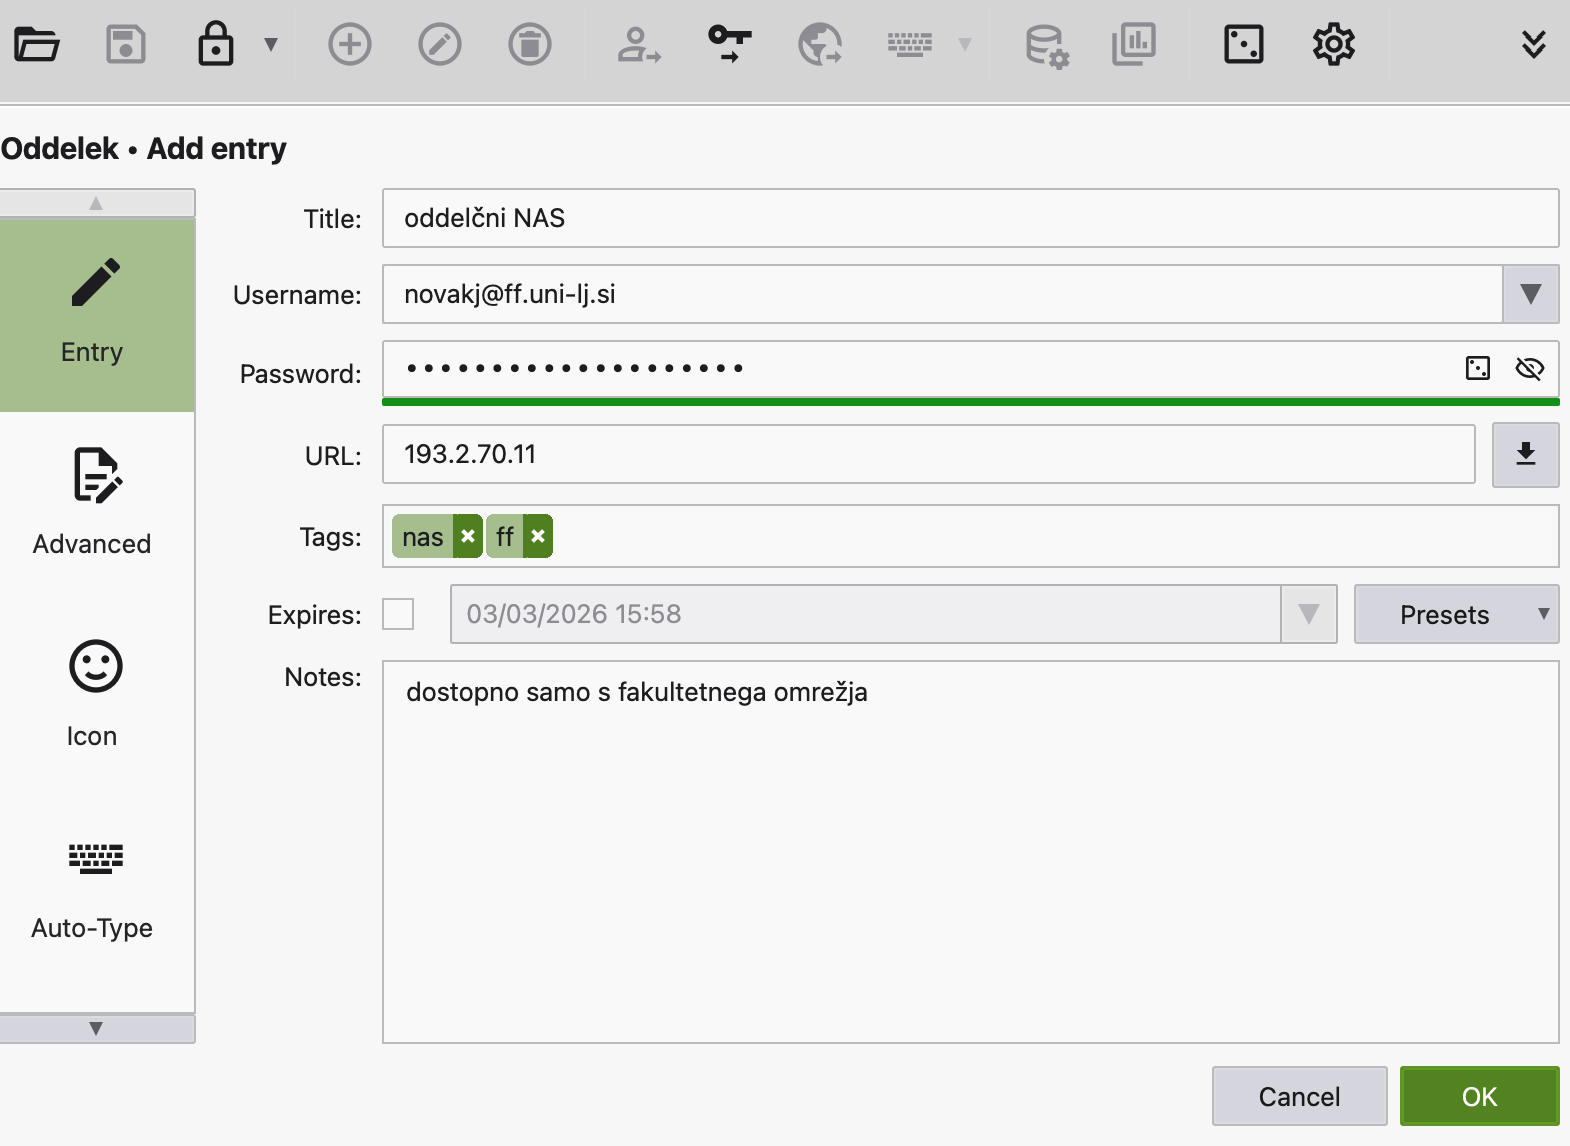Click the nas tag label
Image resolution: width=1570 pixels, height=1146 pixels.
click(x=423, y=536)
